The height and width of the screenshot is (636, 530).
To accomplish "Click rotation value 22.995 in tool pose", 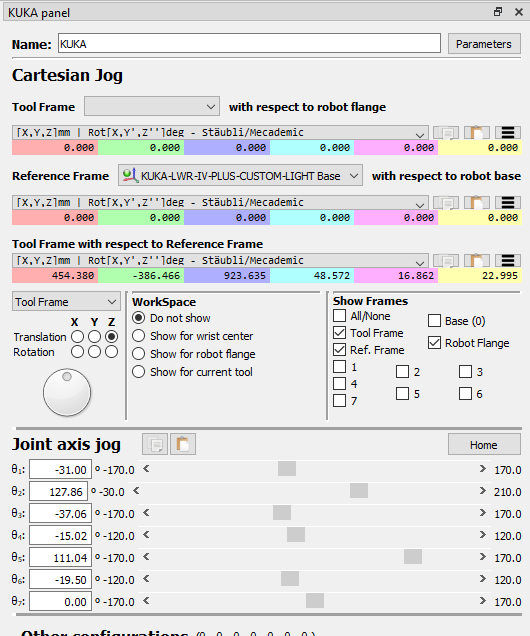I will point(480,275).
